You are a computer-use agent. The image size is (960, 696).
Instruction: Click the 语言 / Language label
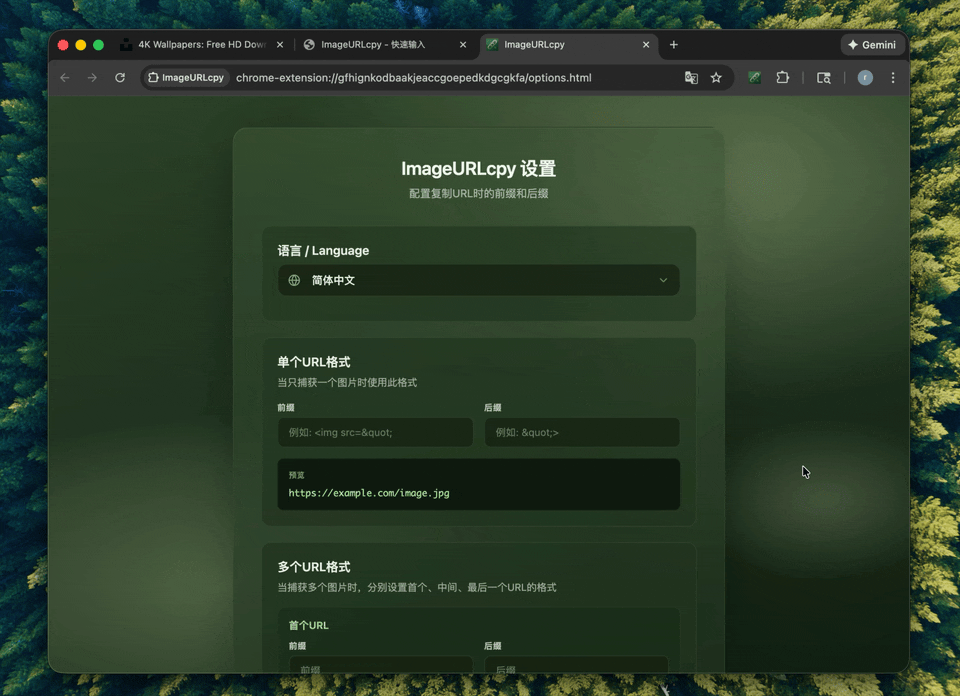click(x=323, y=250)
